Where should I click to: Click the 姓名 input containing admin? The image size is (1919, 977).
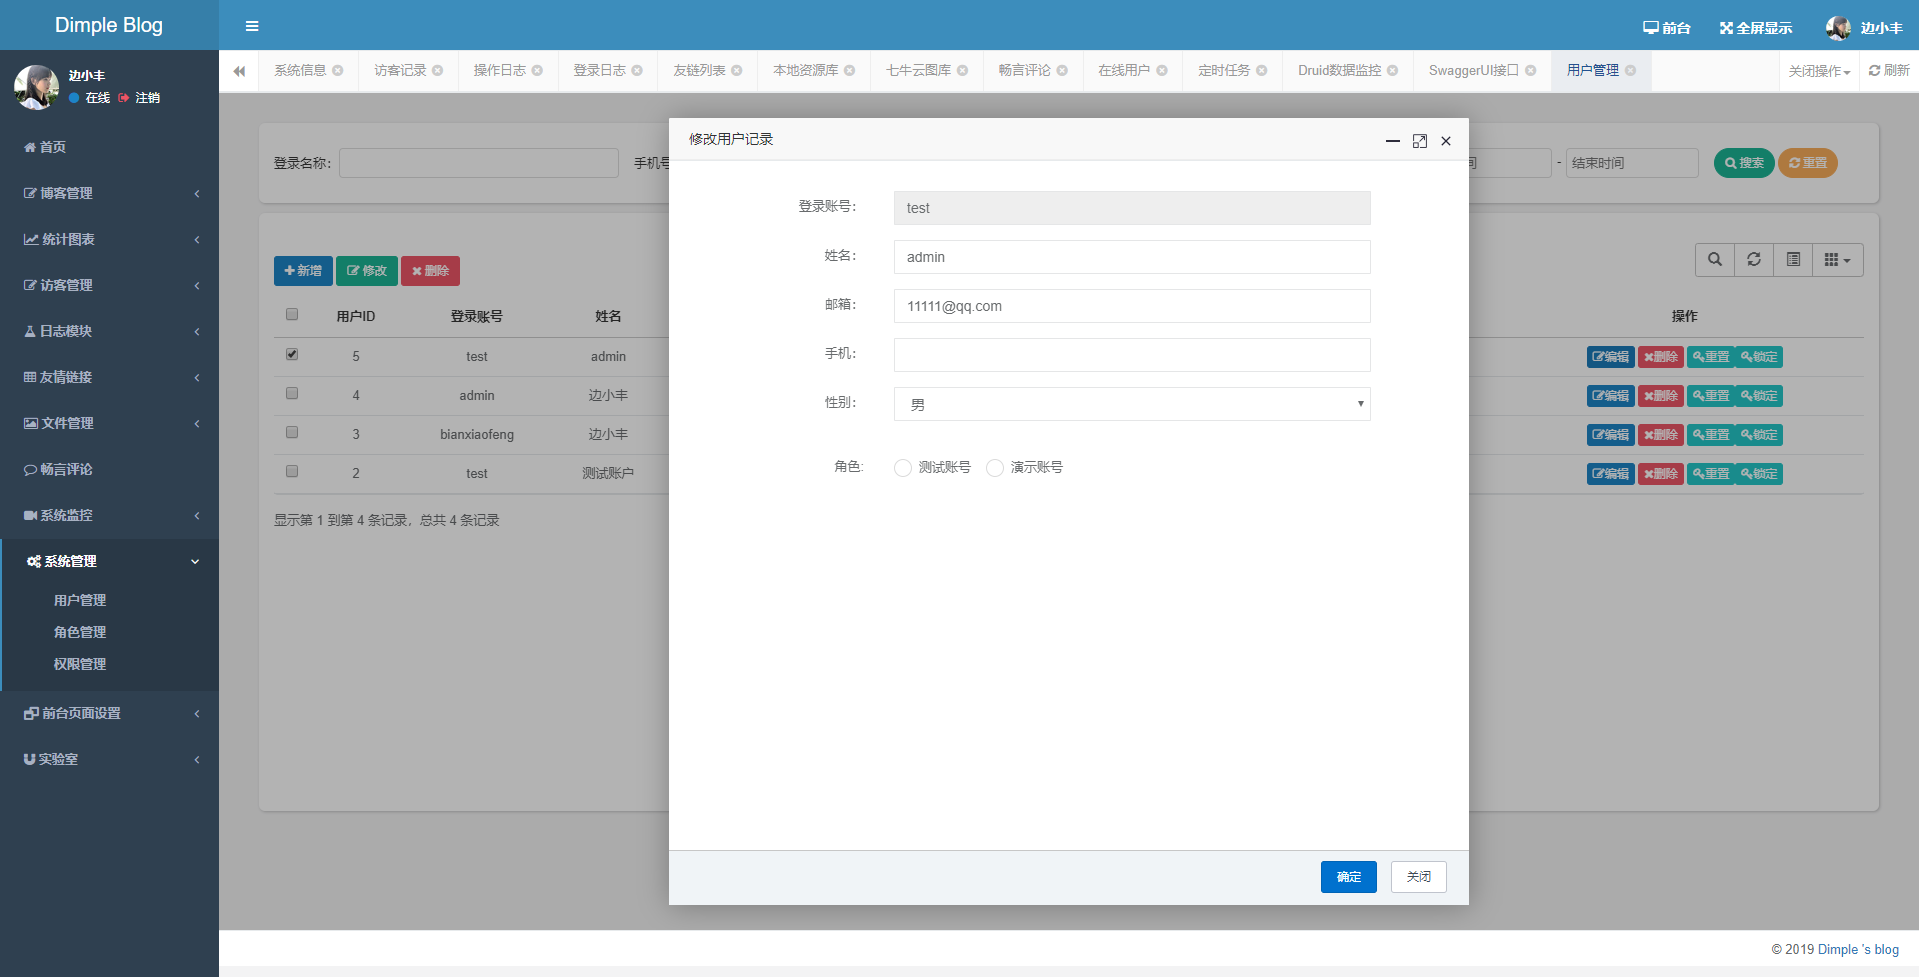point(1132,257)
